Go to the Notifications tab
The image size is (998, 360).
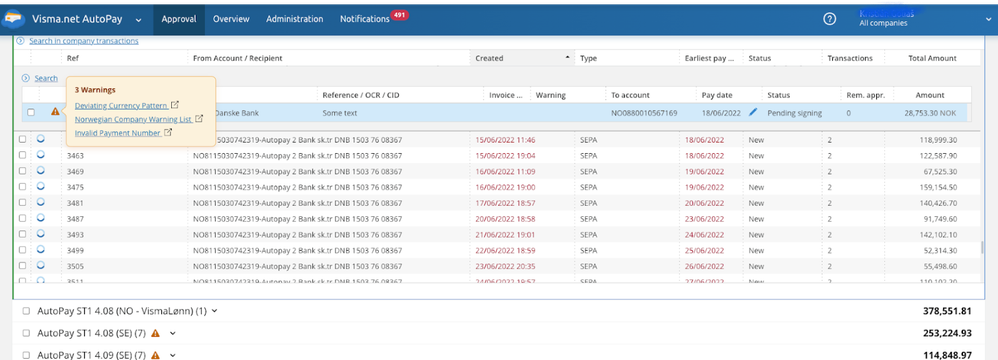364,19
